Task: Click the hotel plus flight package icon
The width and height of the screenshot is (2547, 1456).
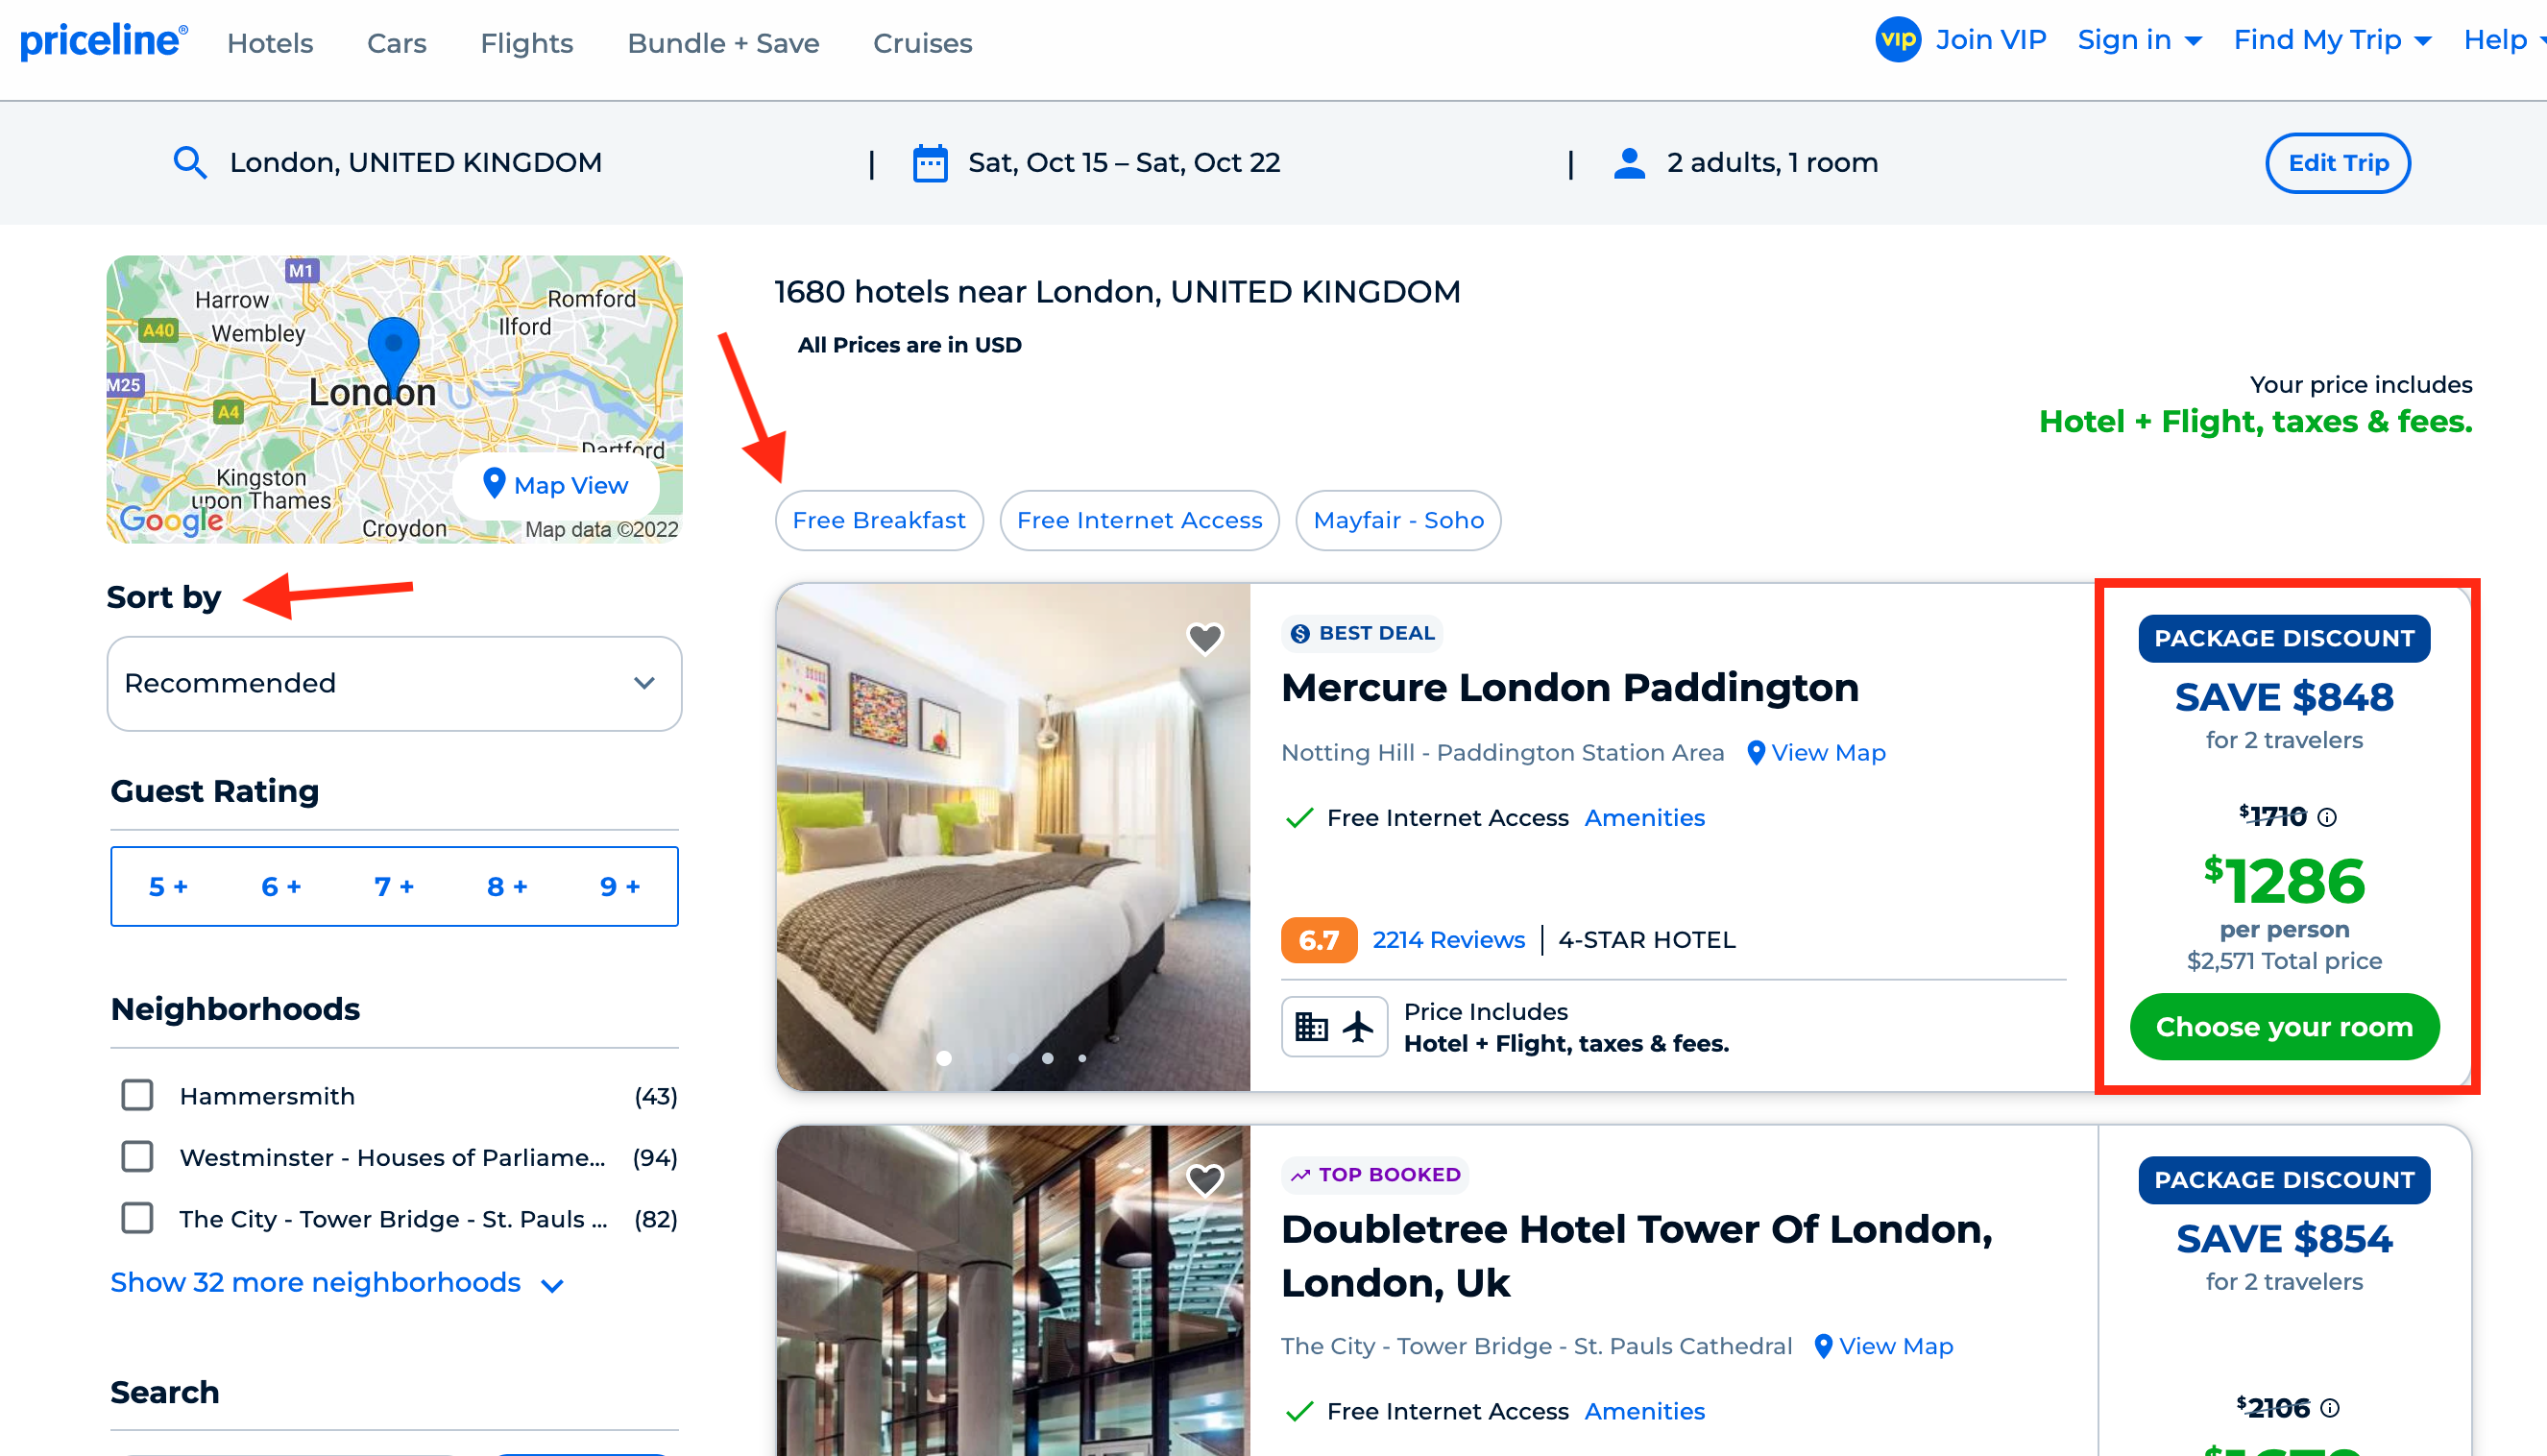Action: (1334, 1027)
